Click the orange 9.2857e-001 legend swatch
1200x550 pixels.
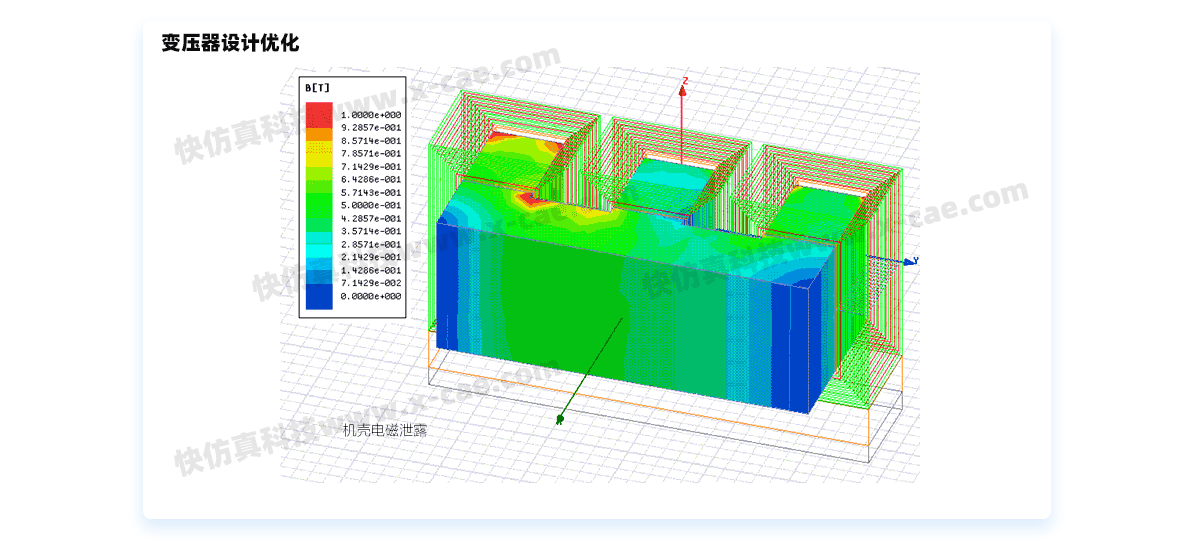(318, 128)
